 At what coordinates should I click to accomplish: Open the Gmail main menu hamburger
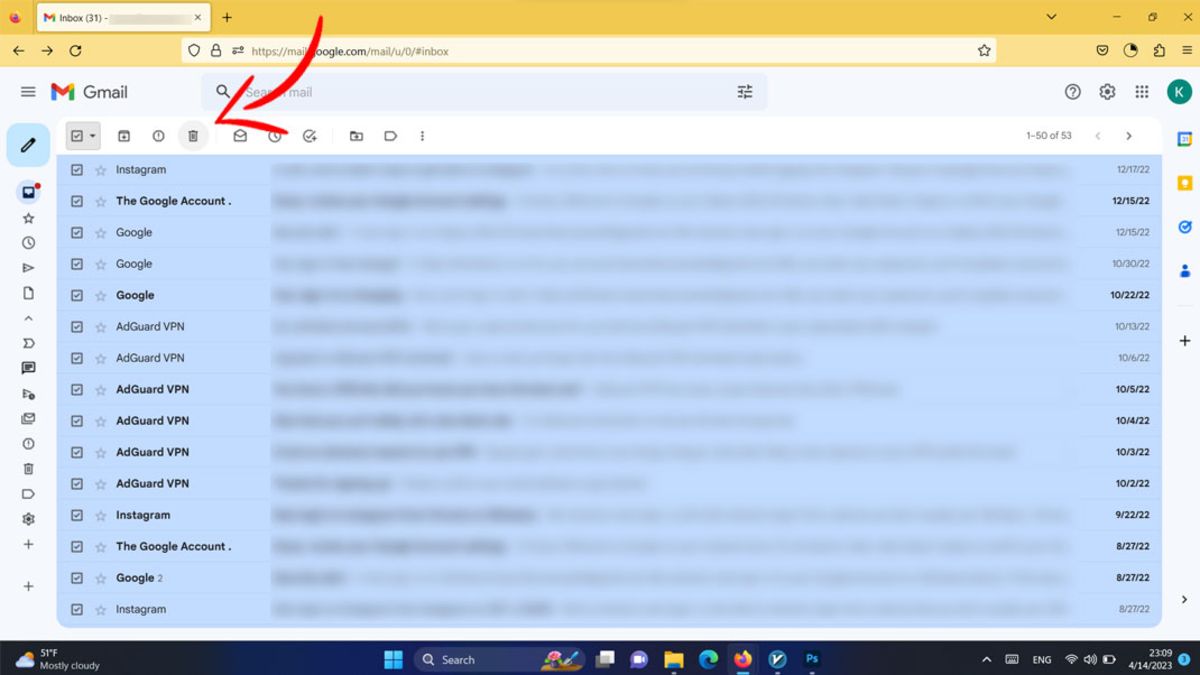tap(28, 92)
